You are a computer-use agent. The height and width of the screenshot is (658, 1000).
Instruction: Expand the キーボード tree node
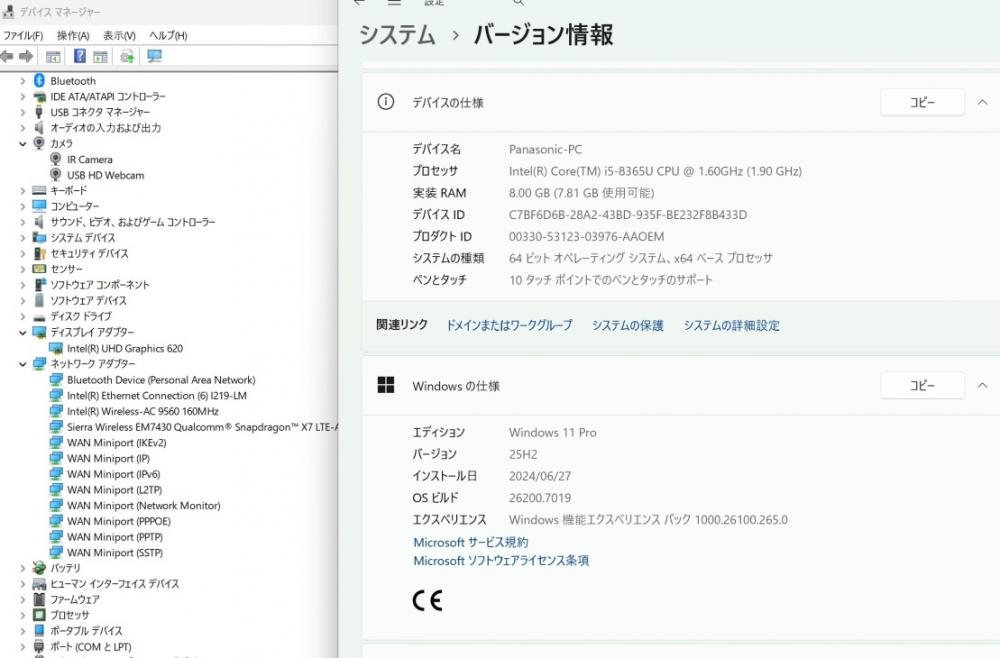click(x=22, y=190)
